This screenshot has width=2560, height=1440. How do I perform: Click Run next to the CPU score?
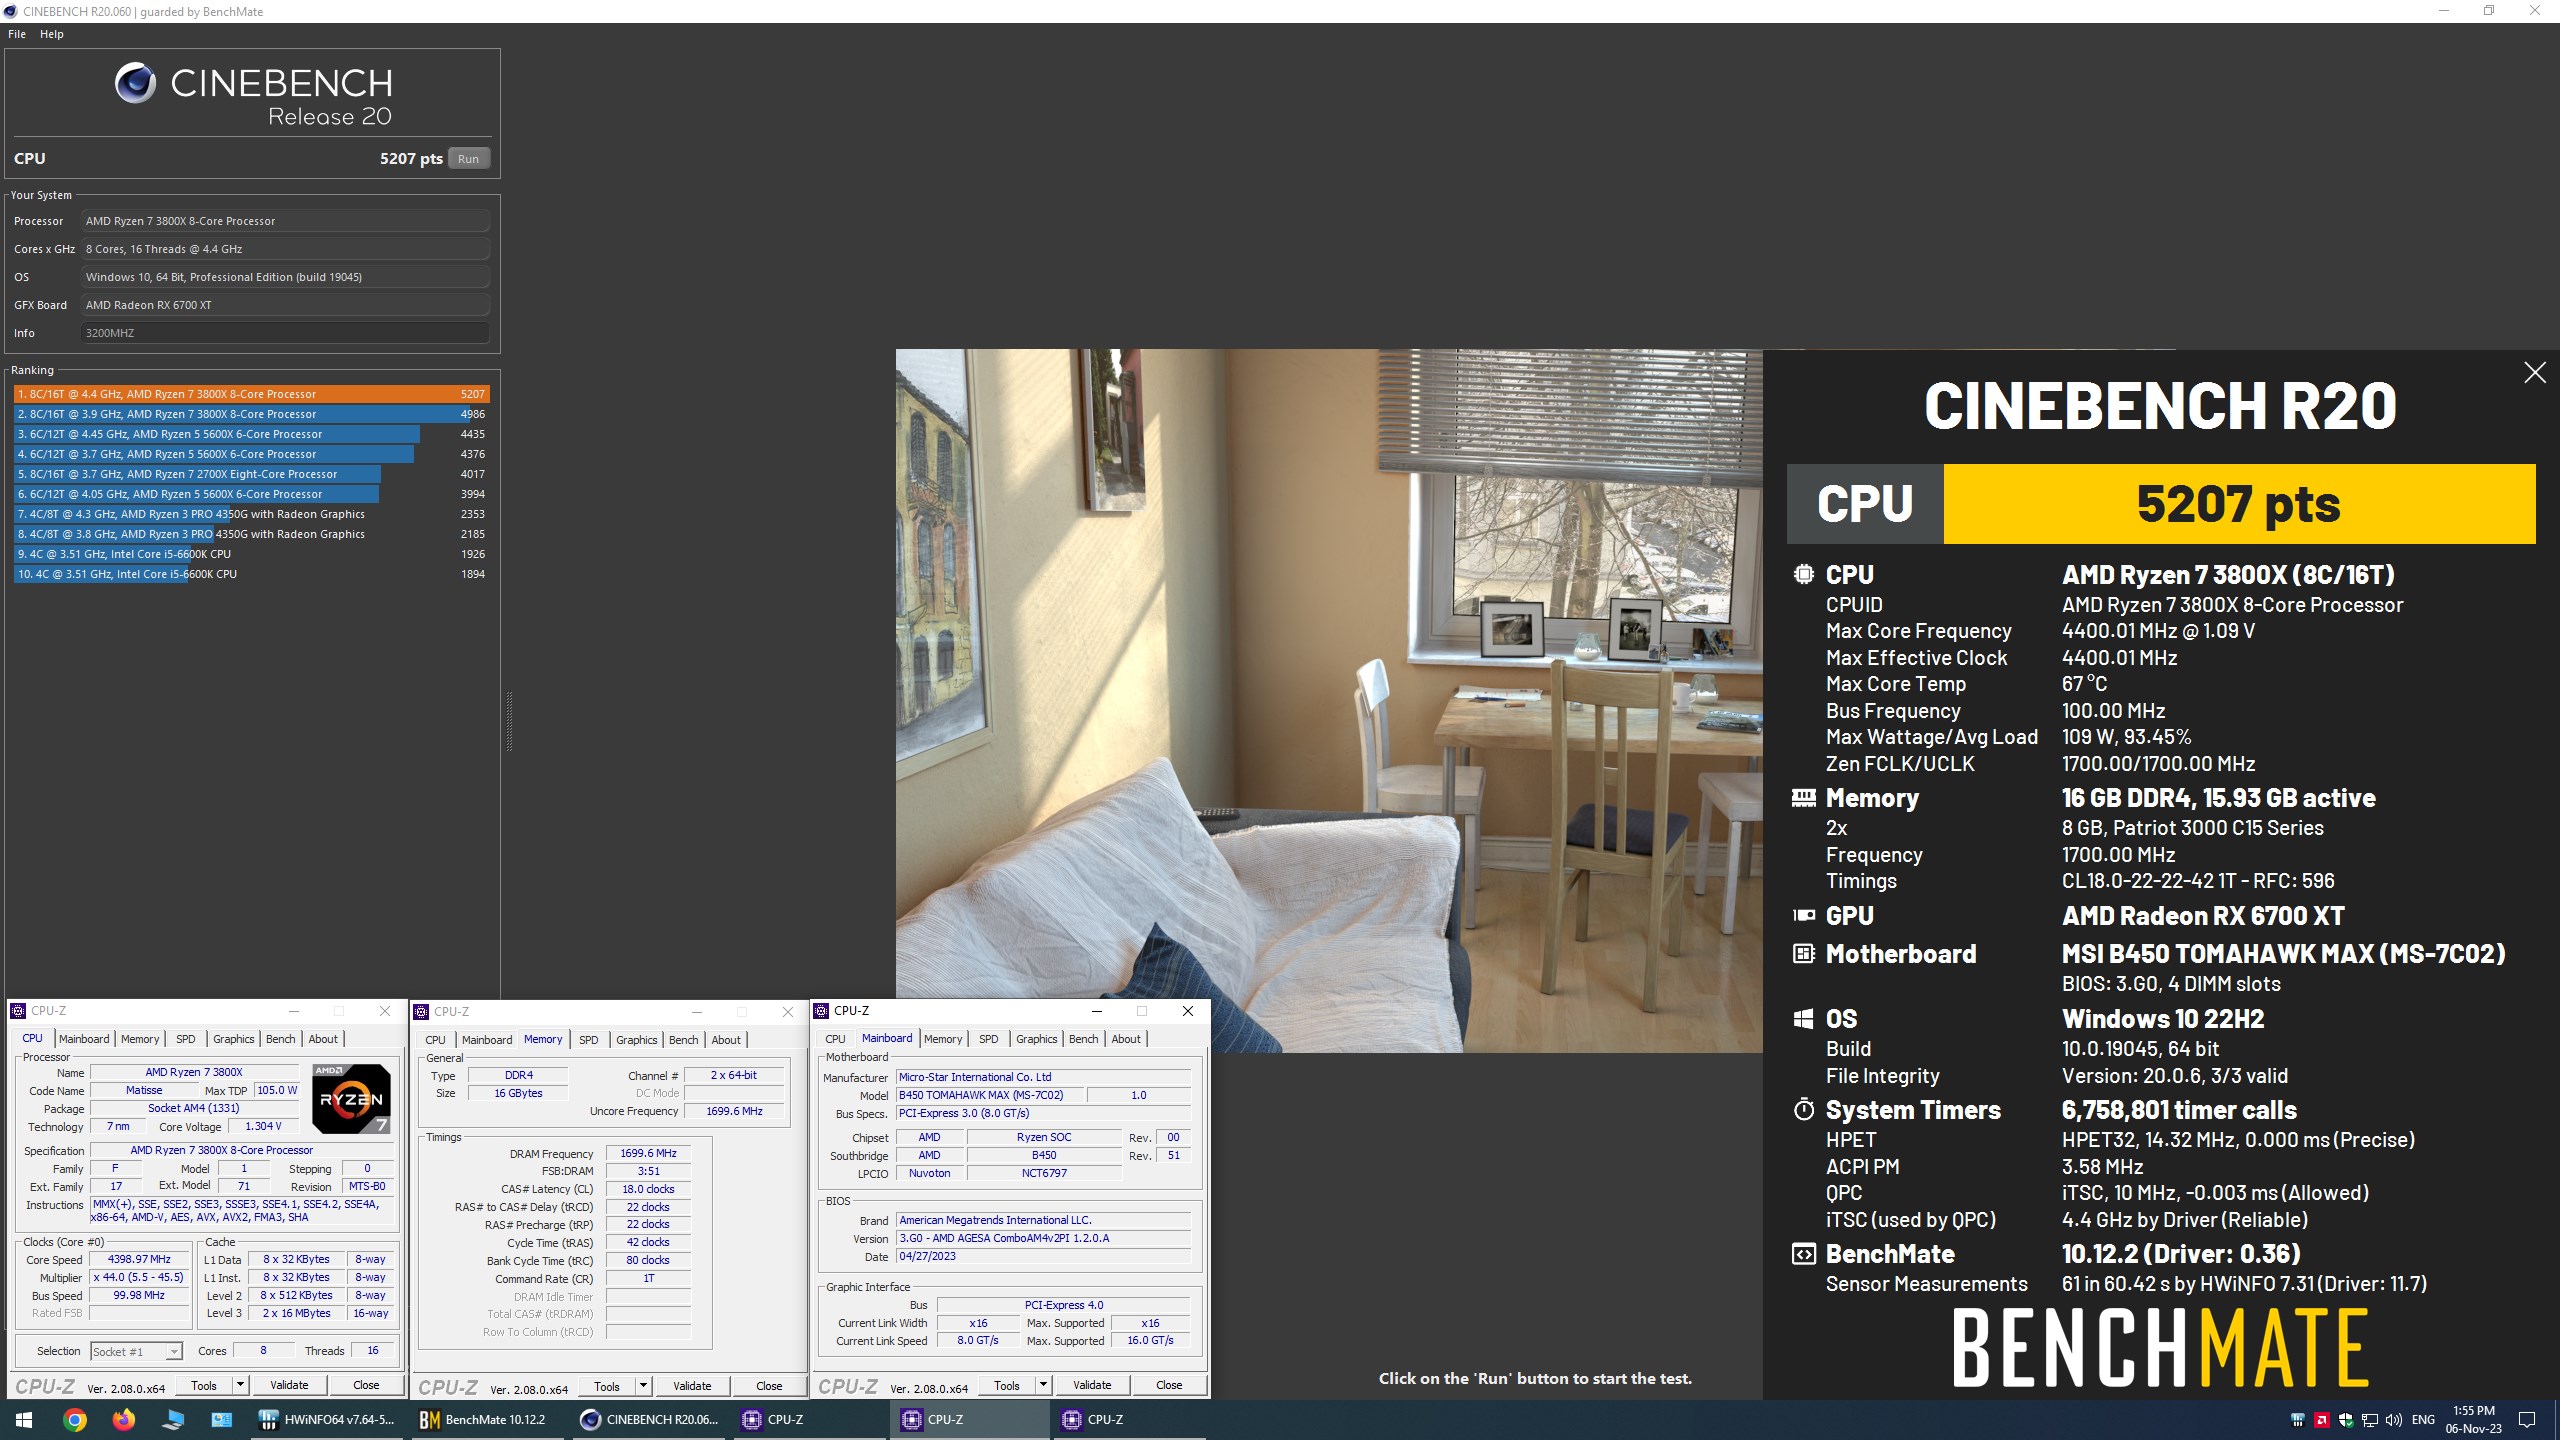pos(468,159)
